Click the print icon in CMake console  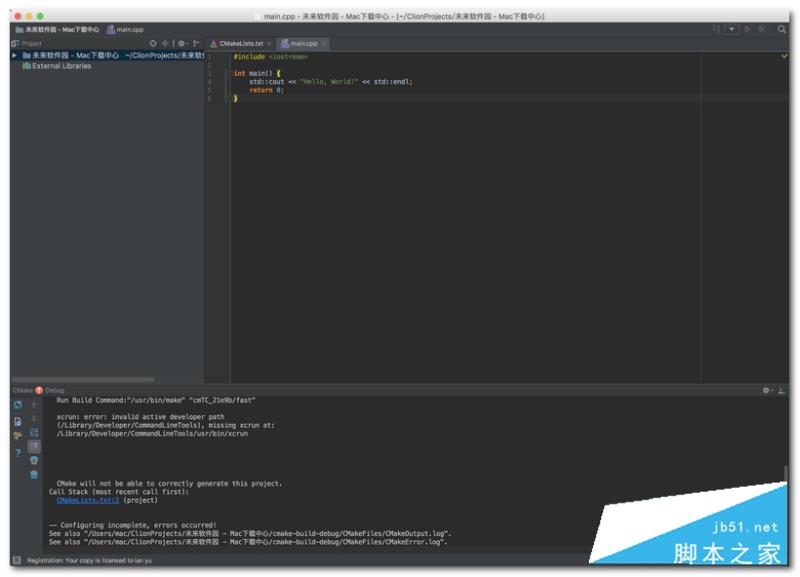[x=34, y=460]
